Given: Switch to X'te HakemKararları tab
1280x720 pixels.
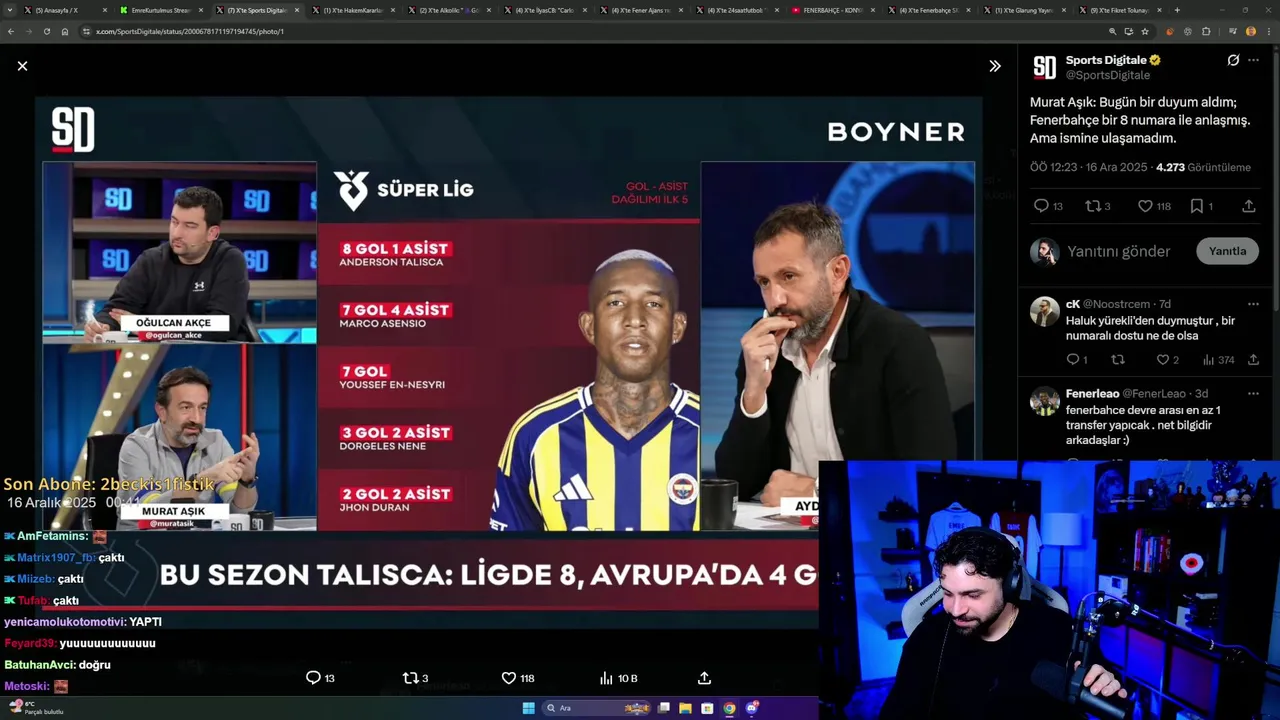Looking at the screenshot, I should [352, 10].
